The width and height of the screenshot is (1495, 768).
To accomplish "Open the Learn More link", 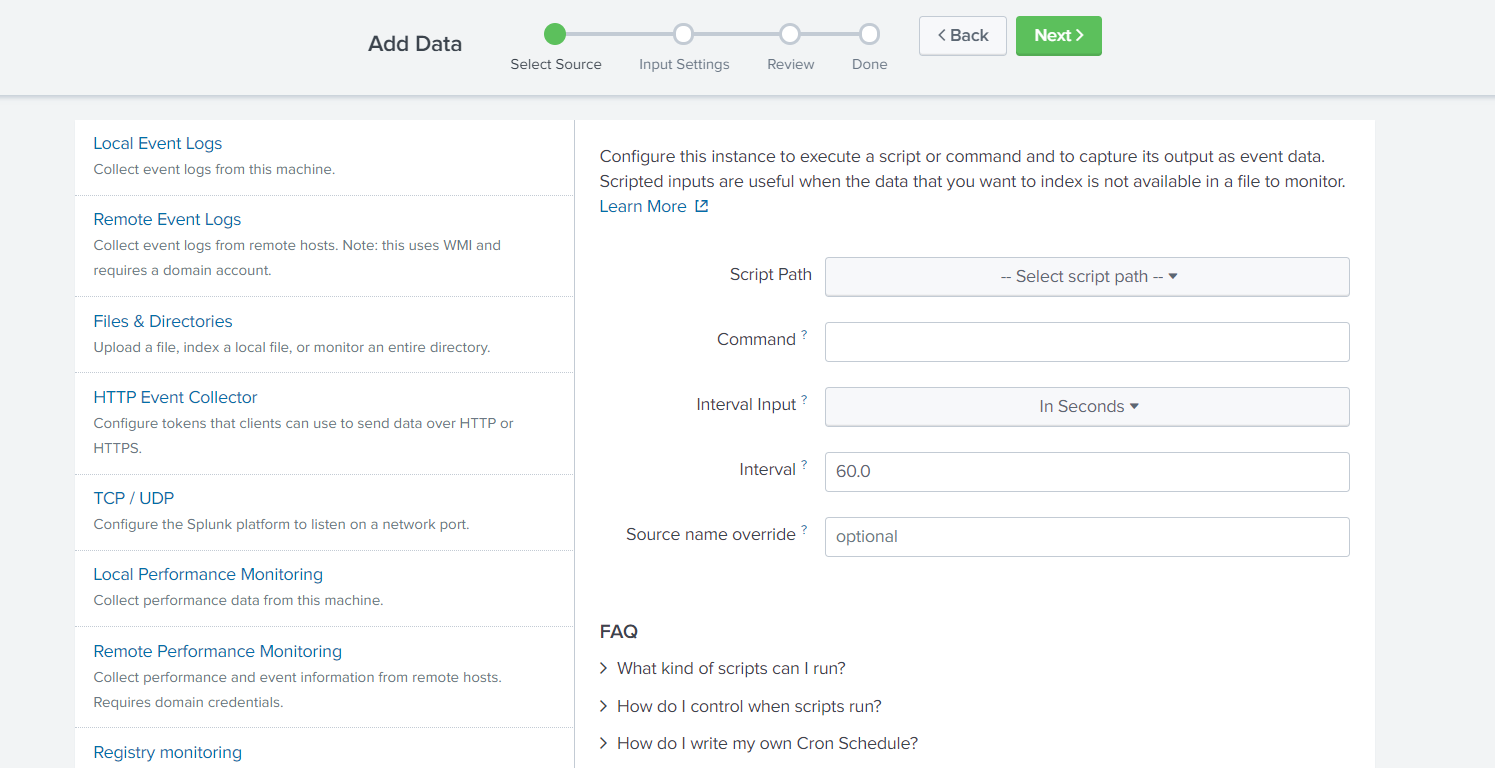I will [x=643, y=206].
